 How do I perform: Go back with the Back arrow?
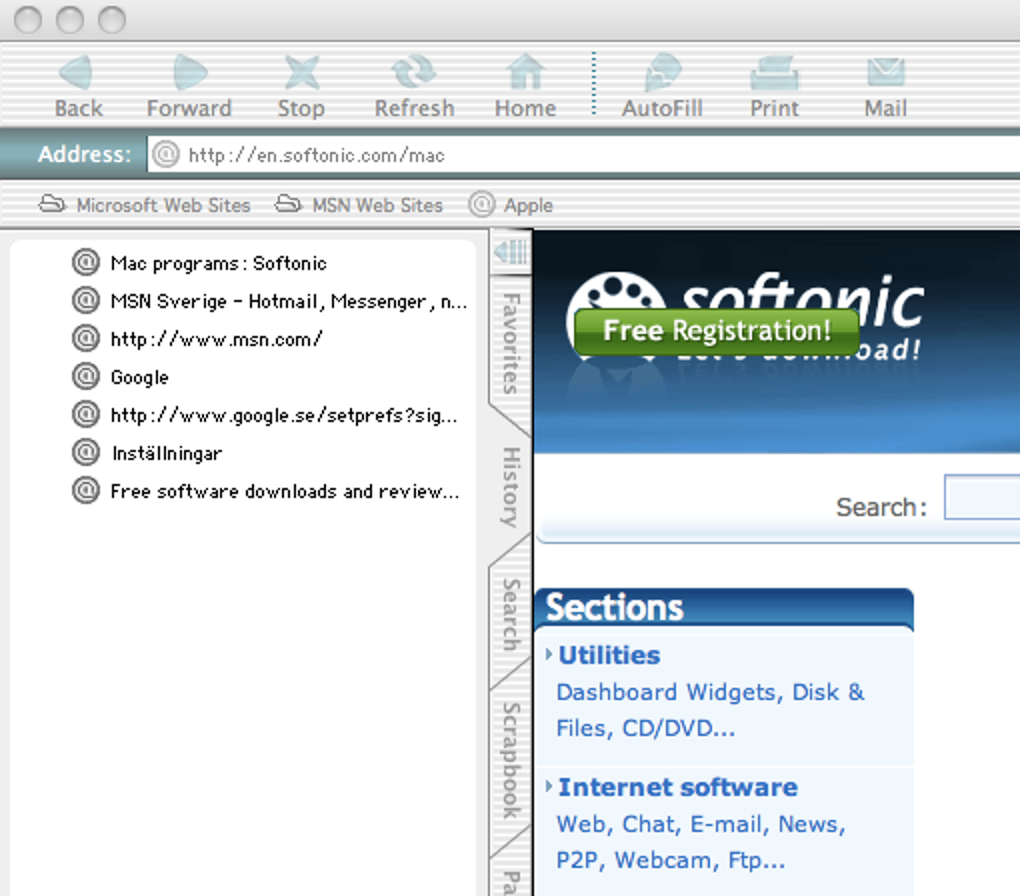pos(77,72)
